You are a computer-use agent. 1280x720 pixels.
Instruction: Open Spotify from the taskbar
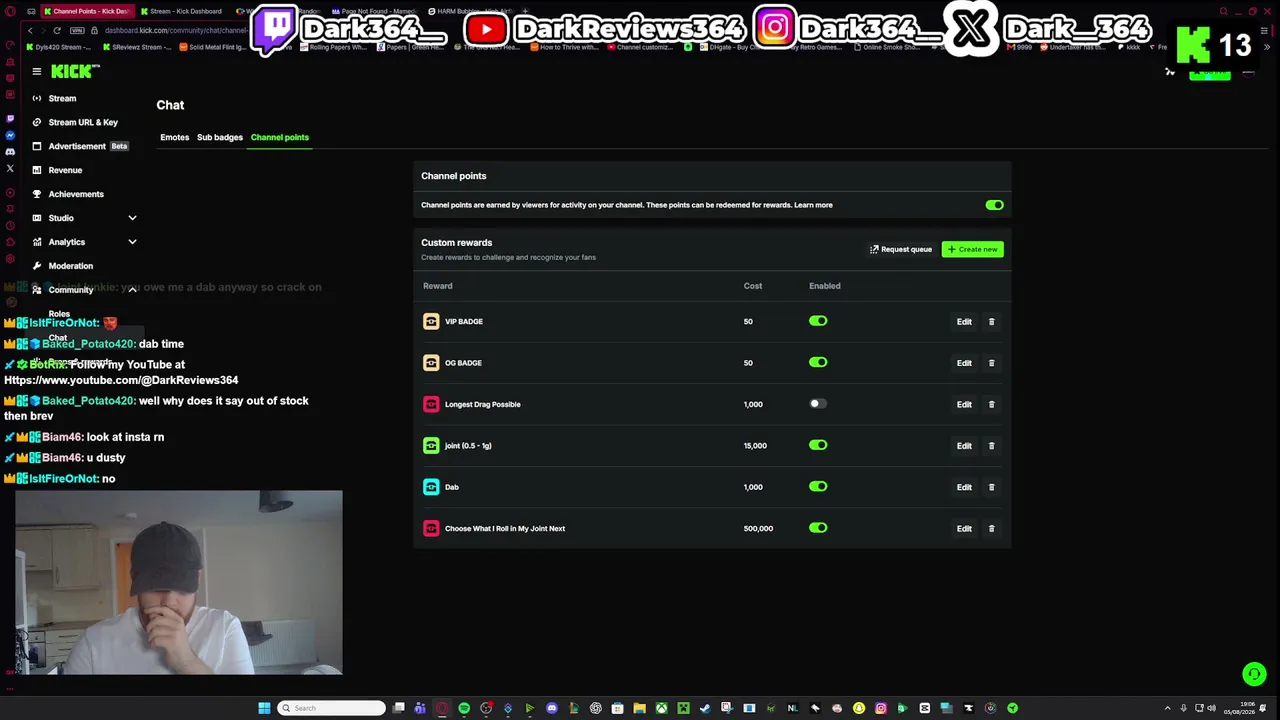point(464,708)
